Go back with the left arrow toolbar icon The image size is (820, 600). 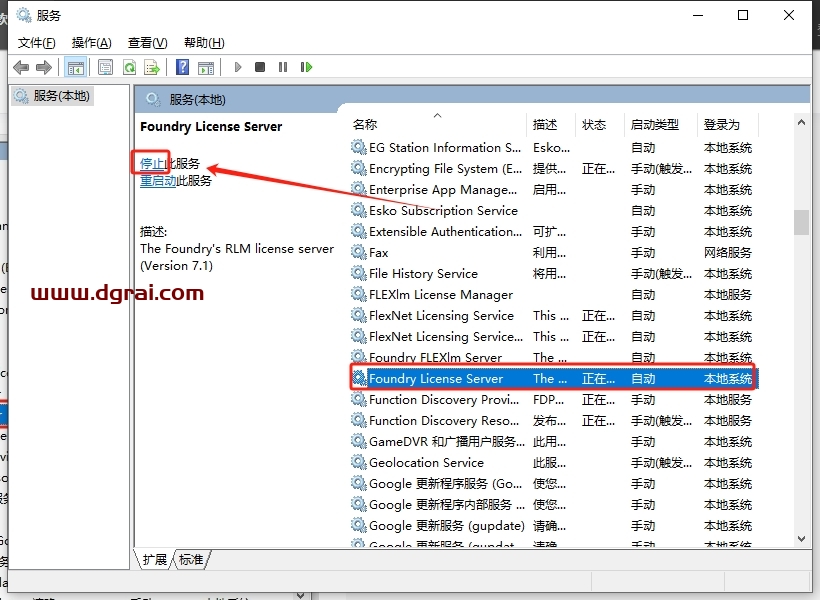pyautogui.click(x=21, y=67)
